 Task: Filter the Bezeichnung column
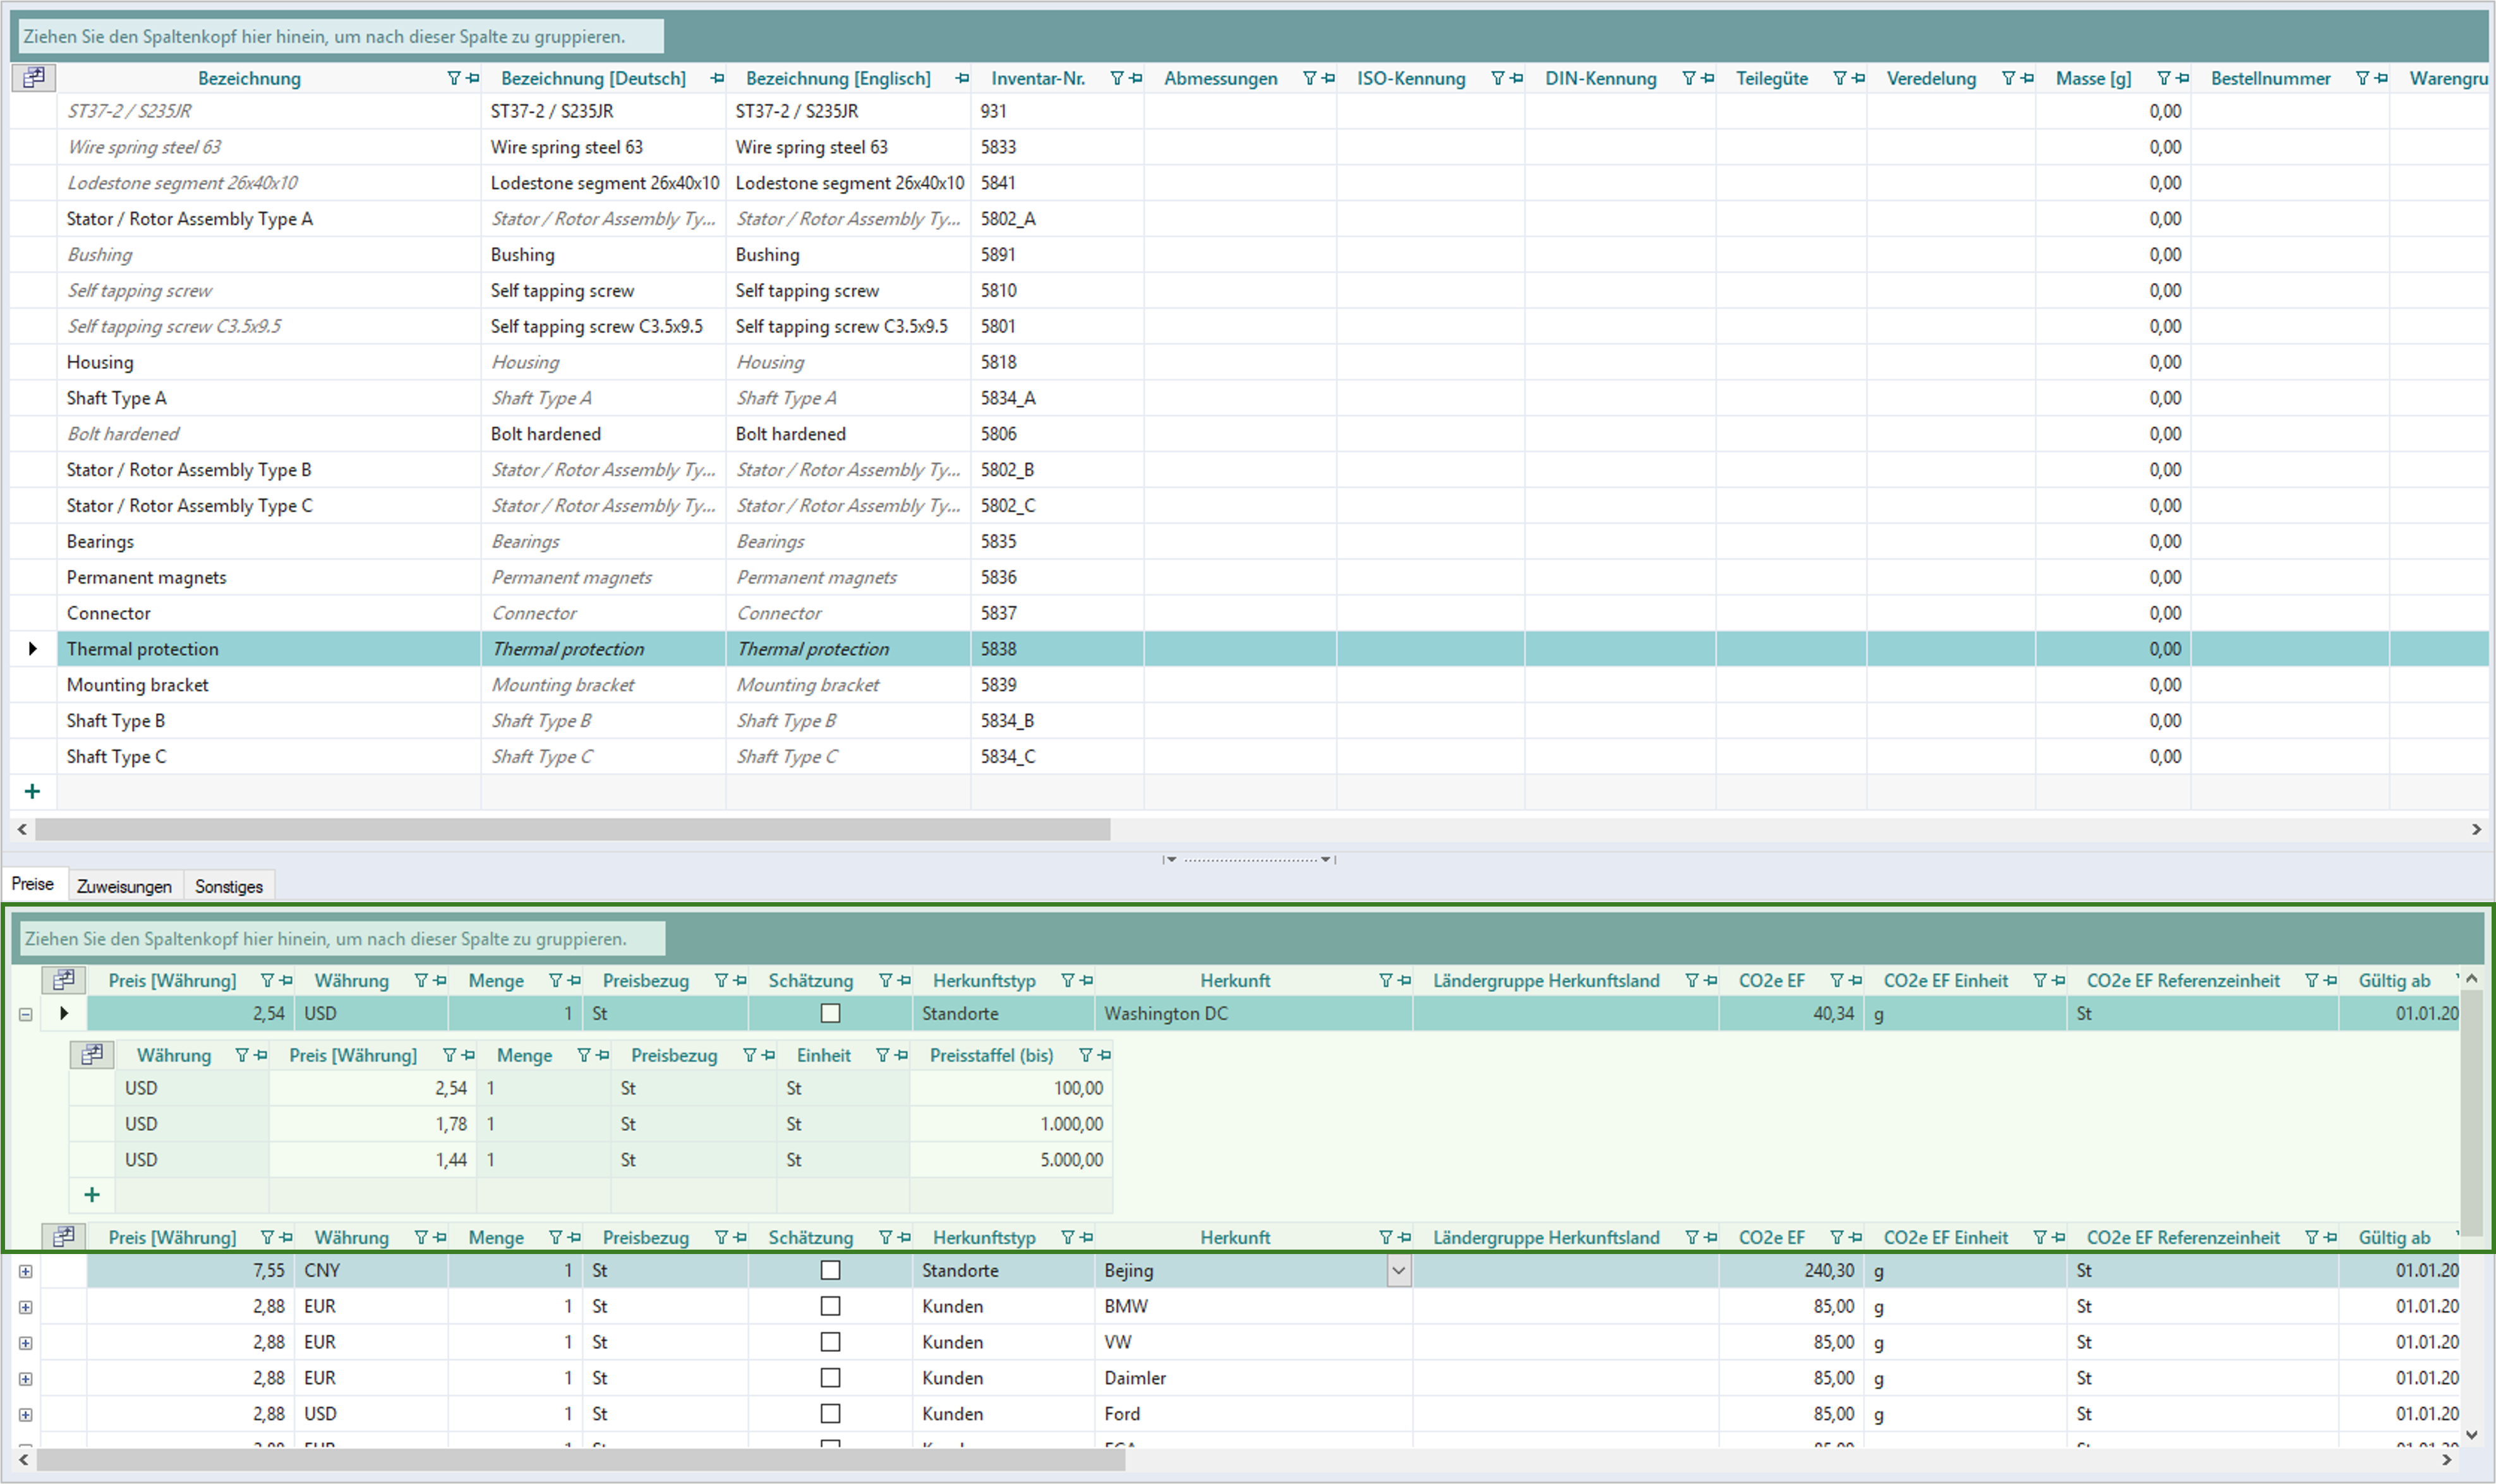[453, 78]
